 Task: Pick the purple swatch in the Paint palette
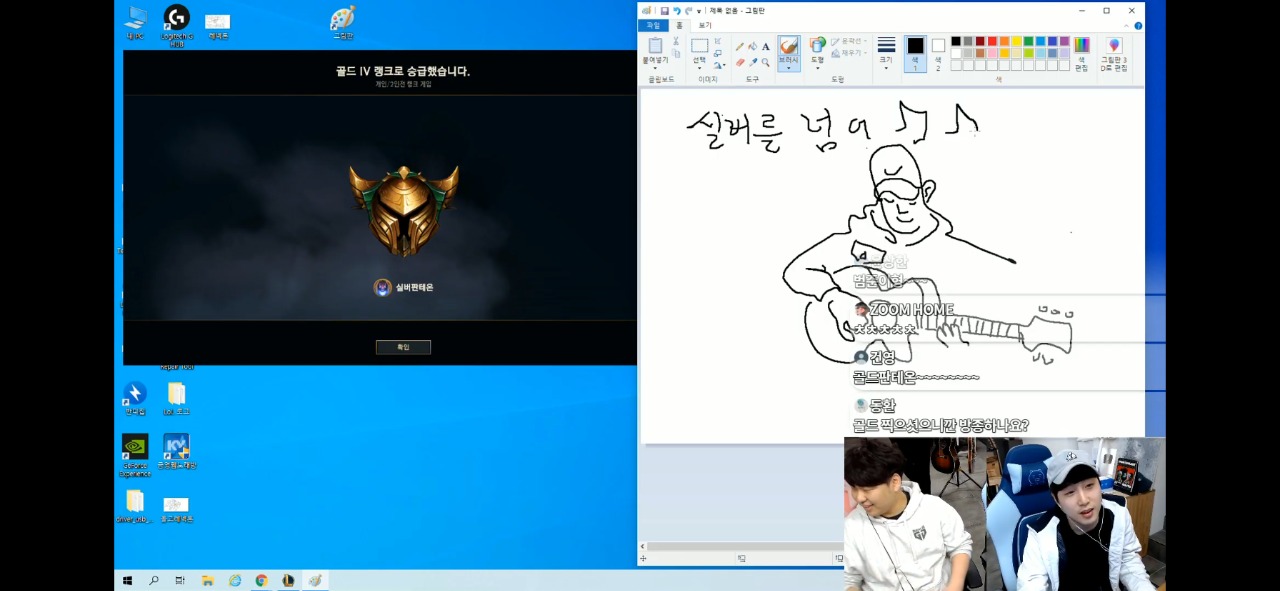coord(1064,41)
